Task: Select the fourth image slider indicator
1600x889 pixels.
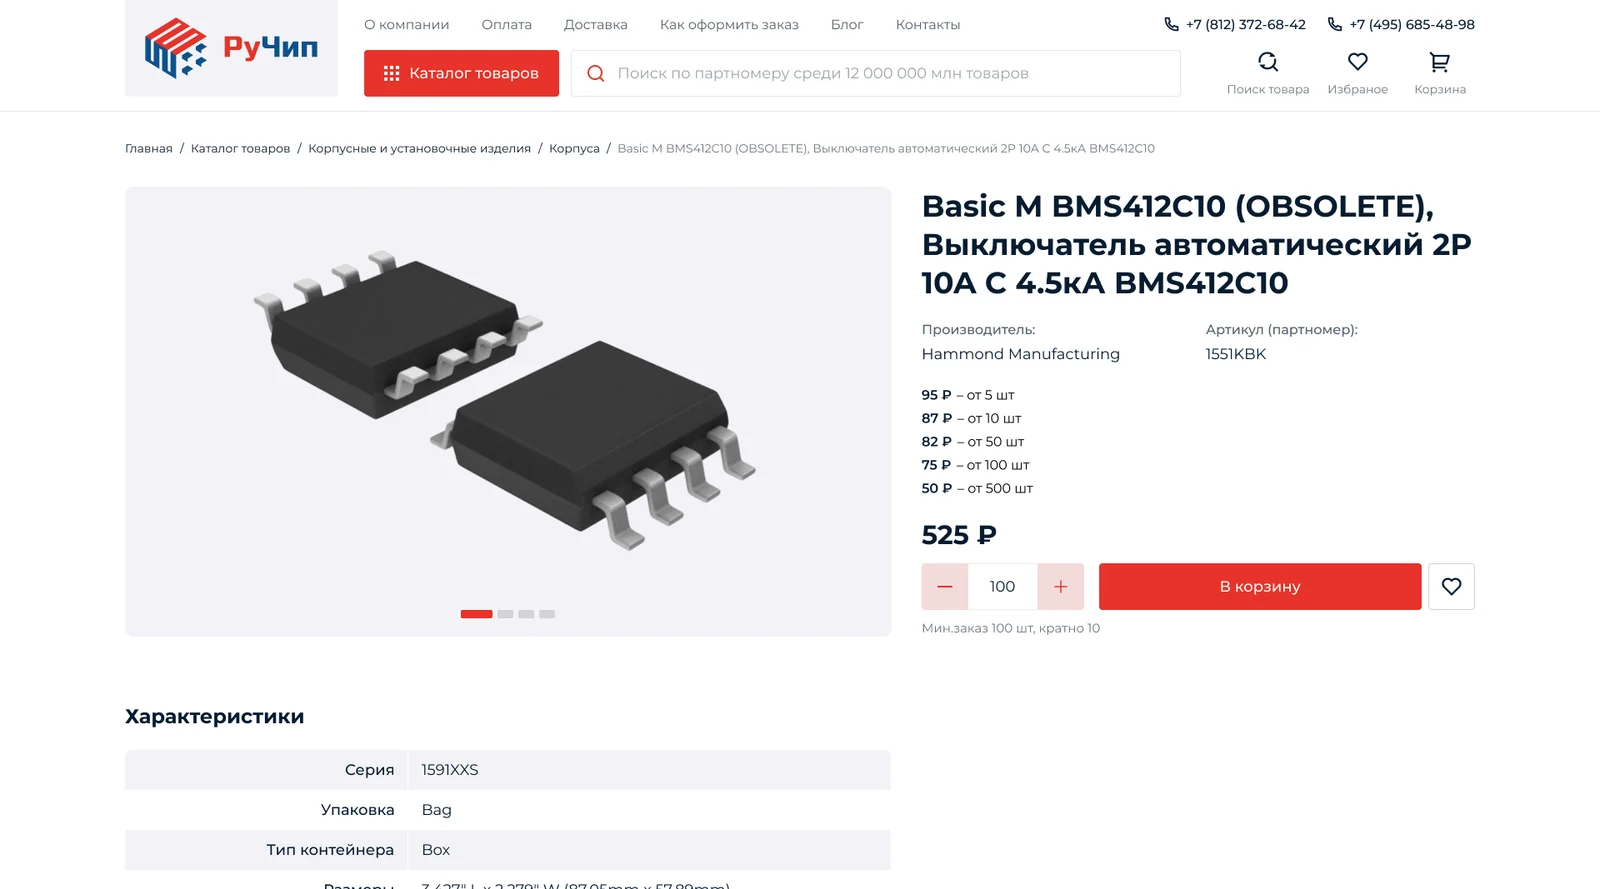Action: (x=547, y=614)
